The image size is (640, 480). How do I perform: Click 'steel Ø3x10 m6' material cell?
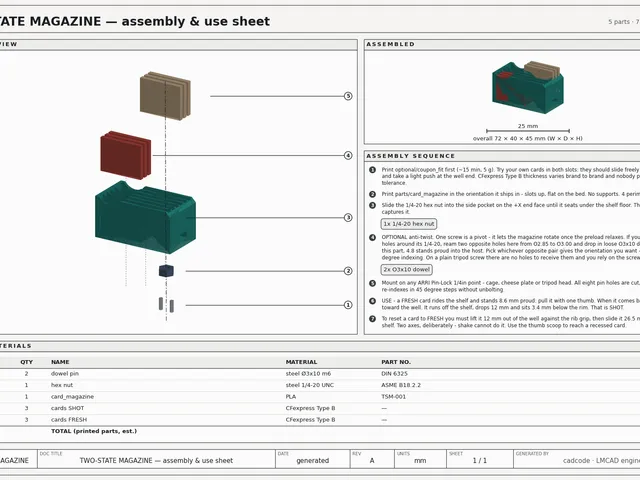308,373
